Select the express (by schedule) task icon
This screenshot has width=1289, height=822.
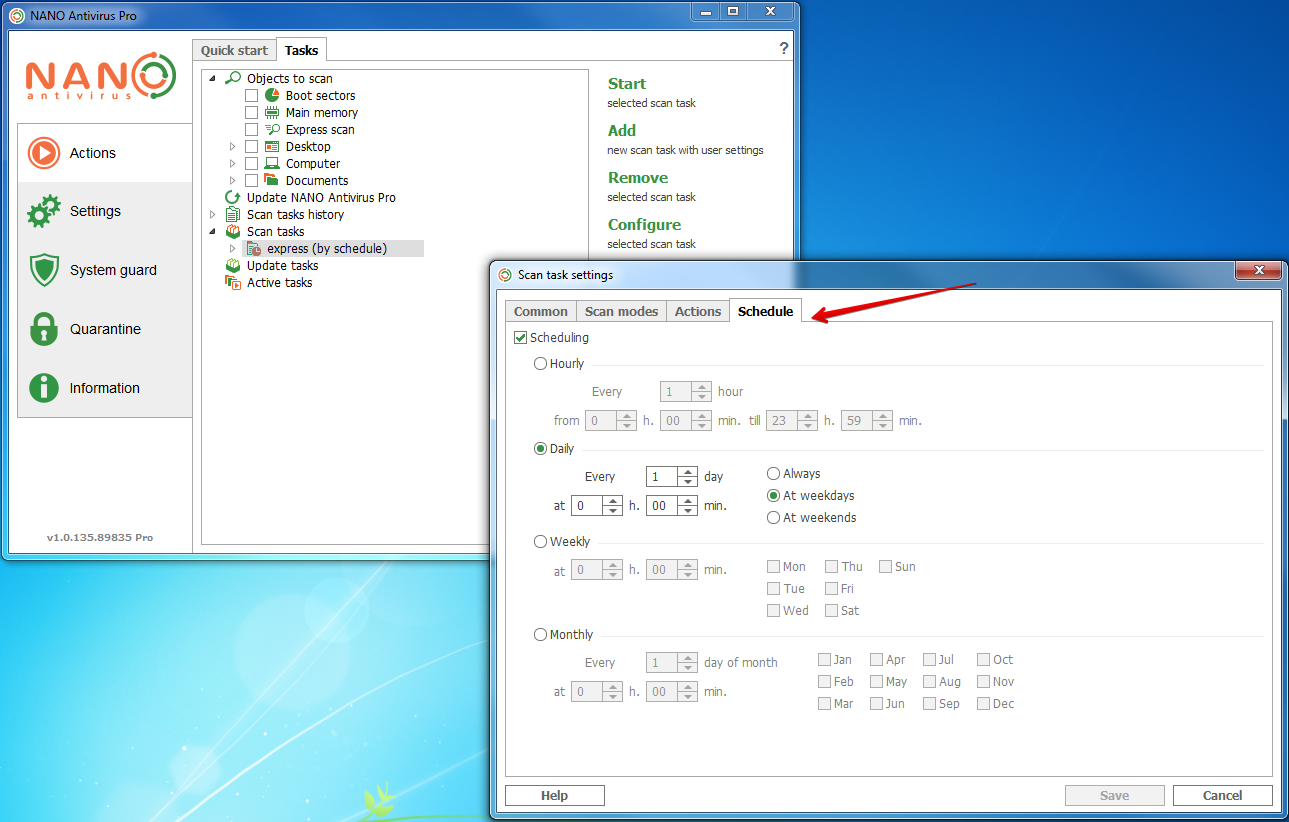point(255,249)
